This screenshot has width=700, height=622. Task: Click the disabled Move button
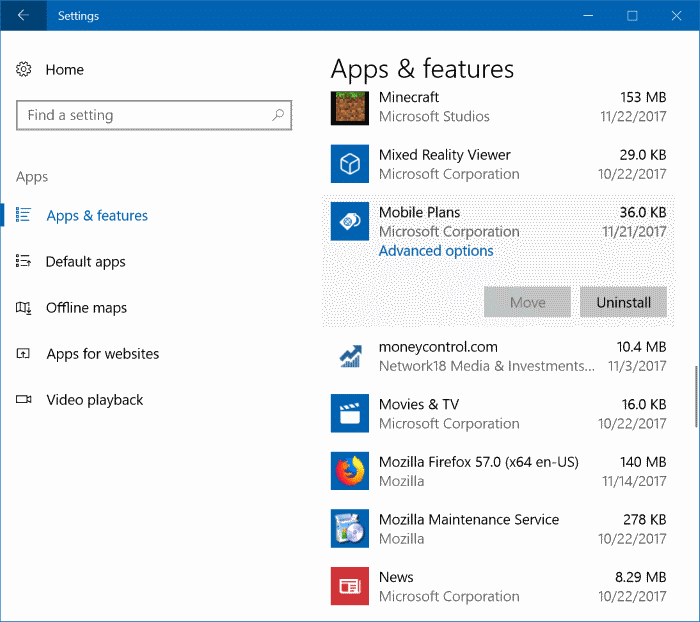click(x=527, y=302)
